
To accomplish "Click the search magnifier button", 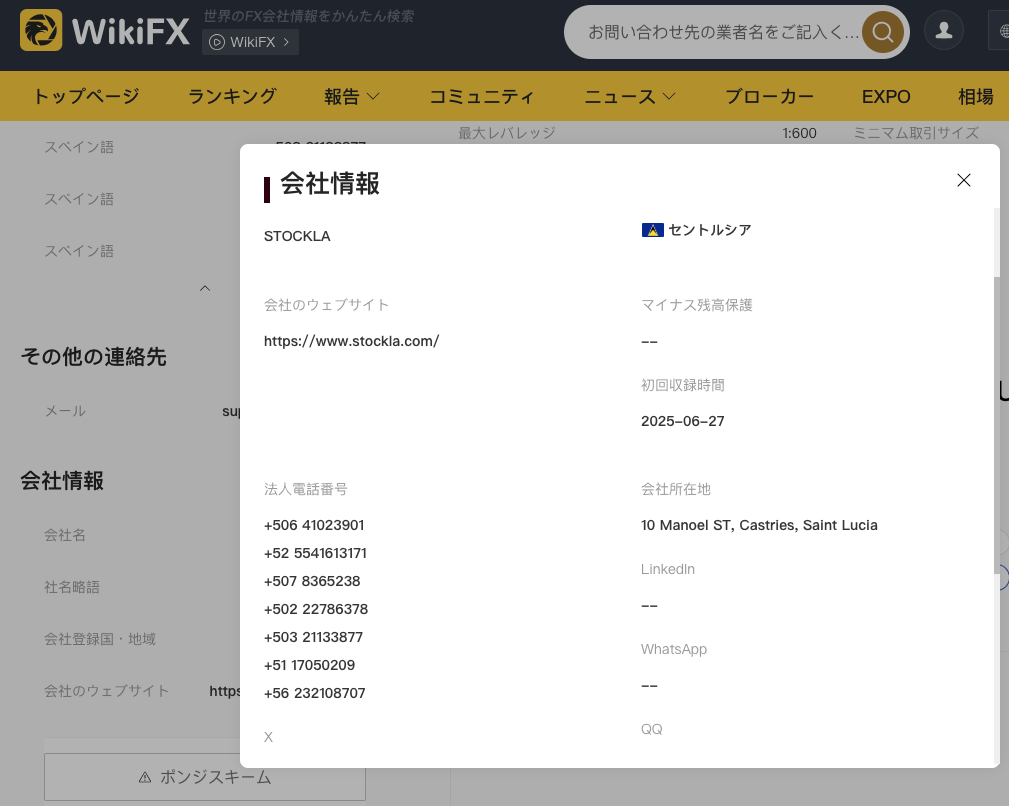I will point(882,32).
